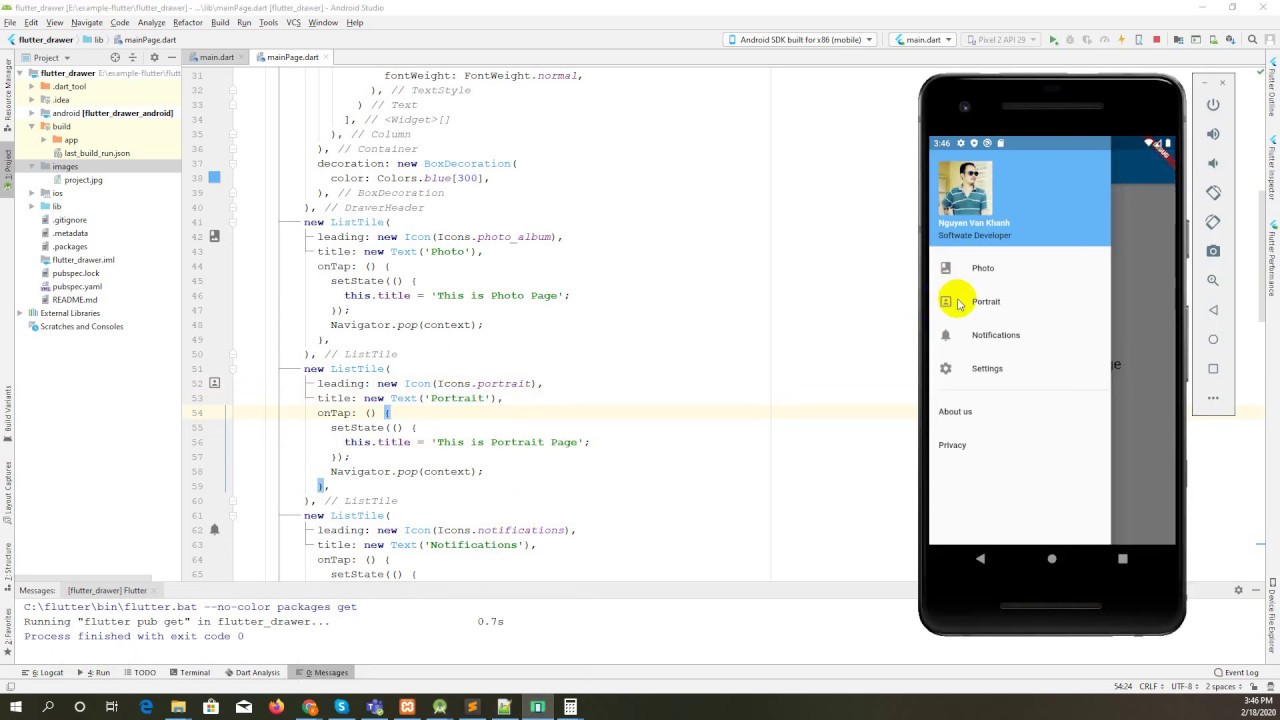This screenshot has height=720, width=1280.
Task: Open the Dart Analysis tool window
Action: tap(251, 673)
